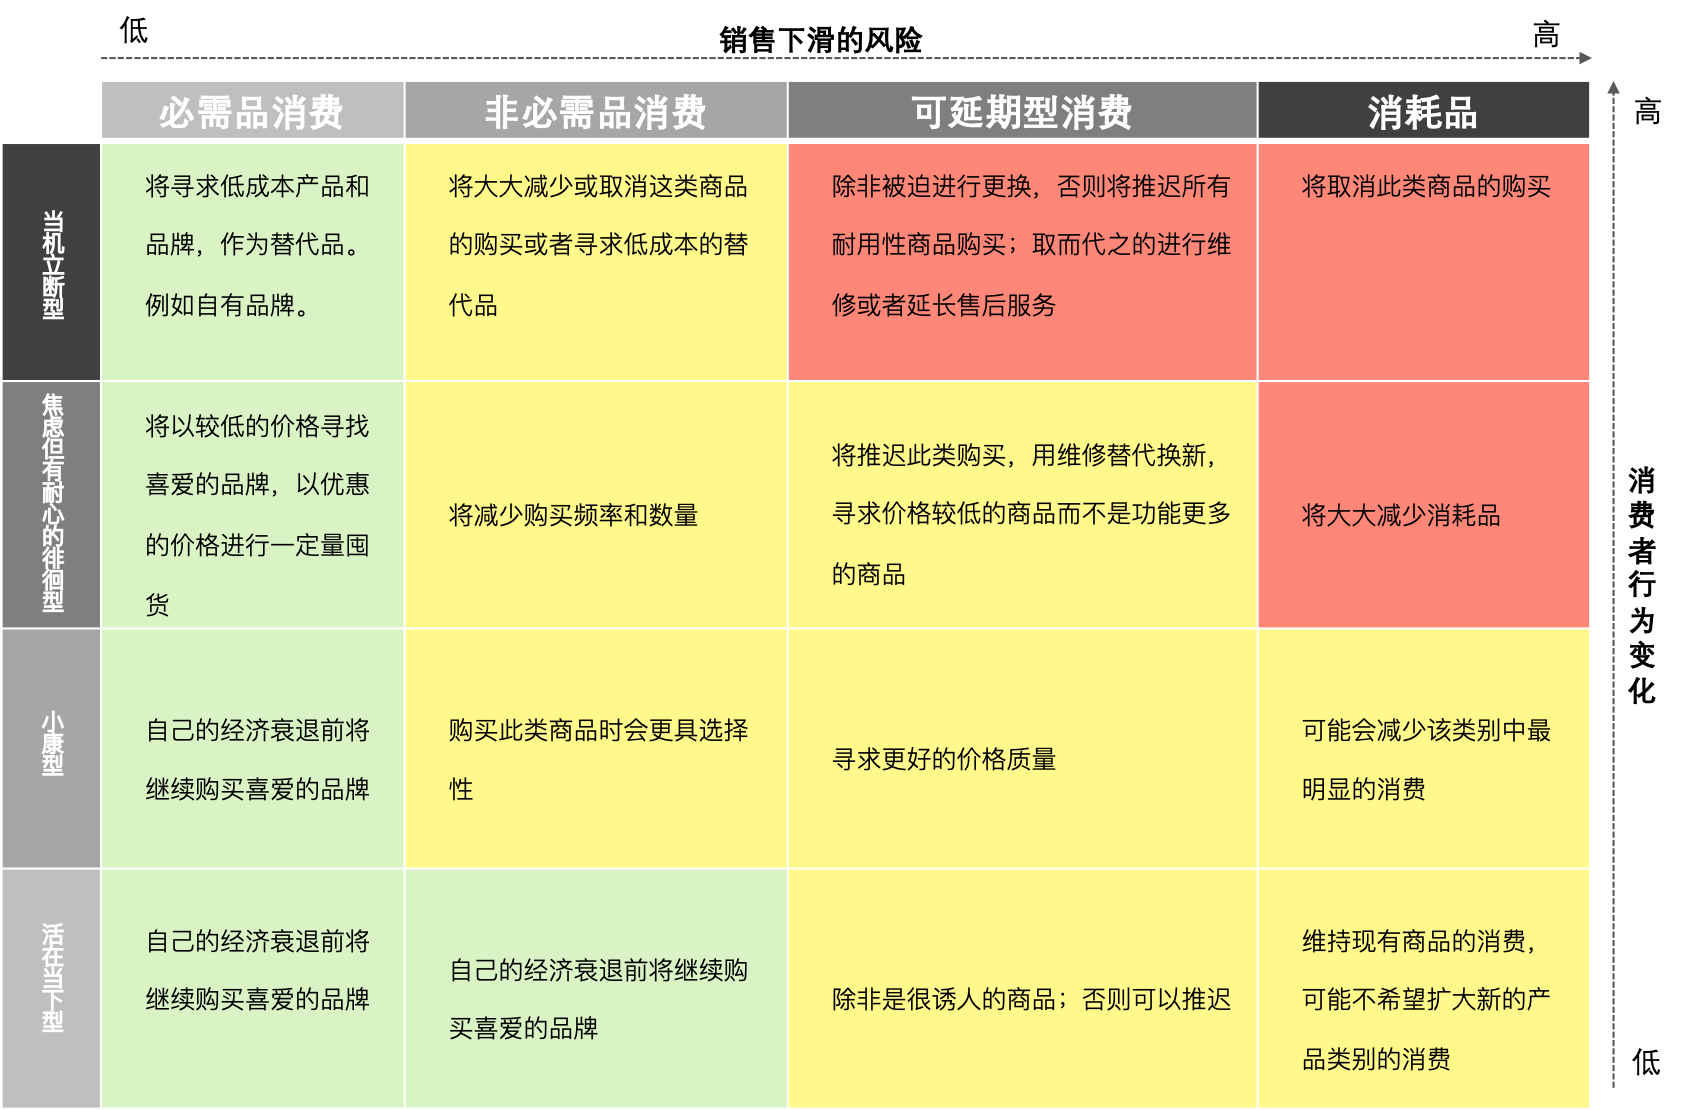Click the column header 消耗品
Viewport: 1699px width, 1110px height.
pos(1423,111)
